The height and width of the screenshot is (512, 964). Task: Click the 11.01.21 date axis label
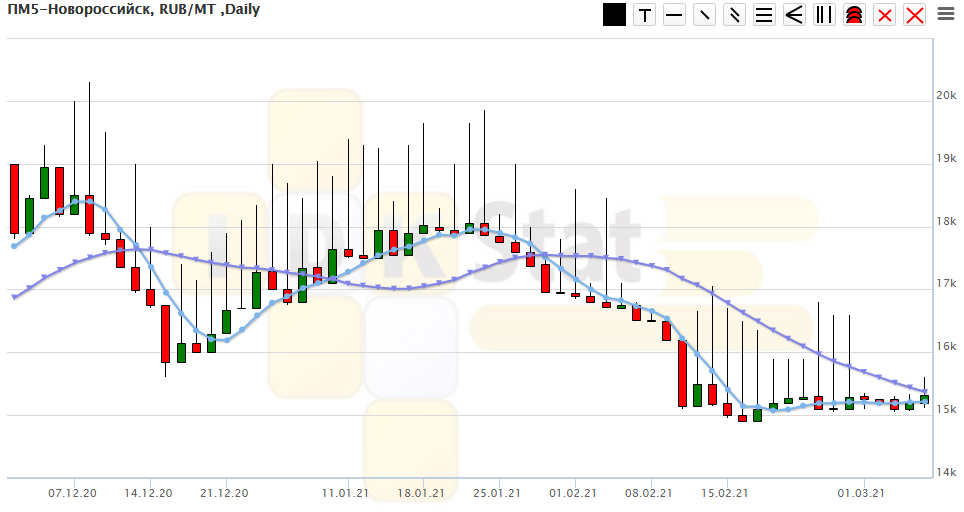[x=345, y=493]
